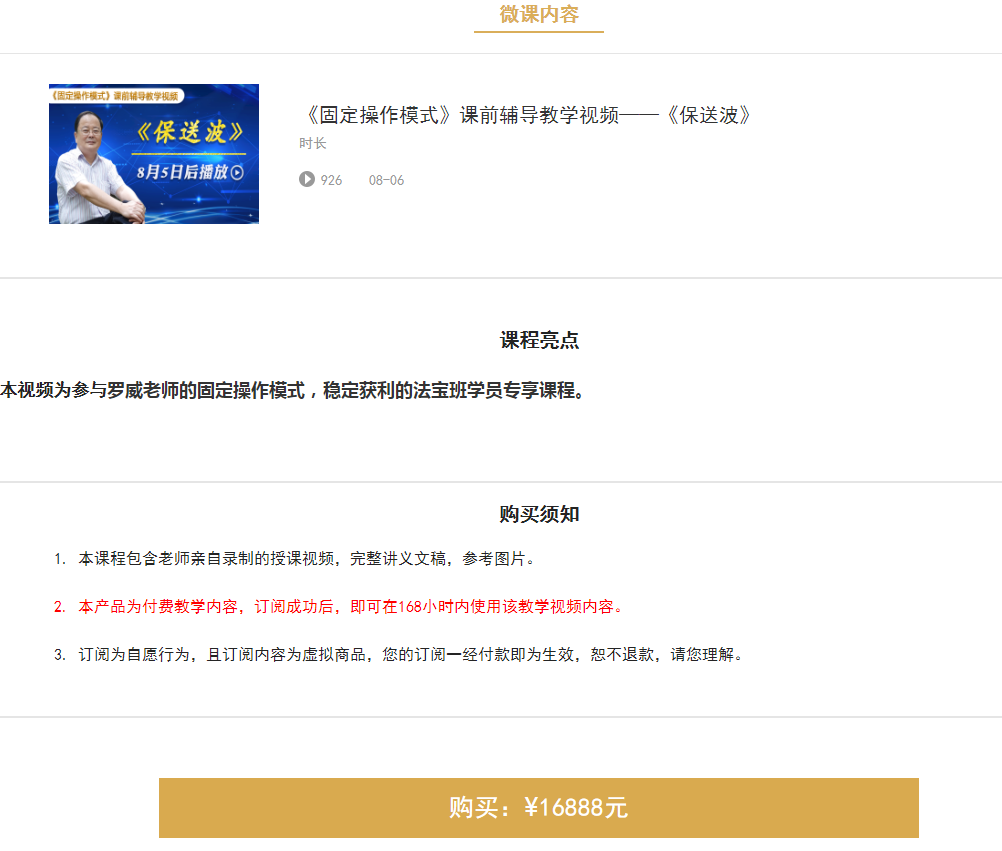Click the gold underline beneath 微课内容
Image resolution: width=1002 pixels, height=851 pixels.
538,35
